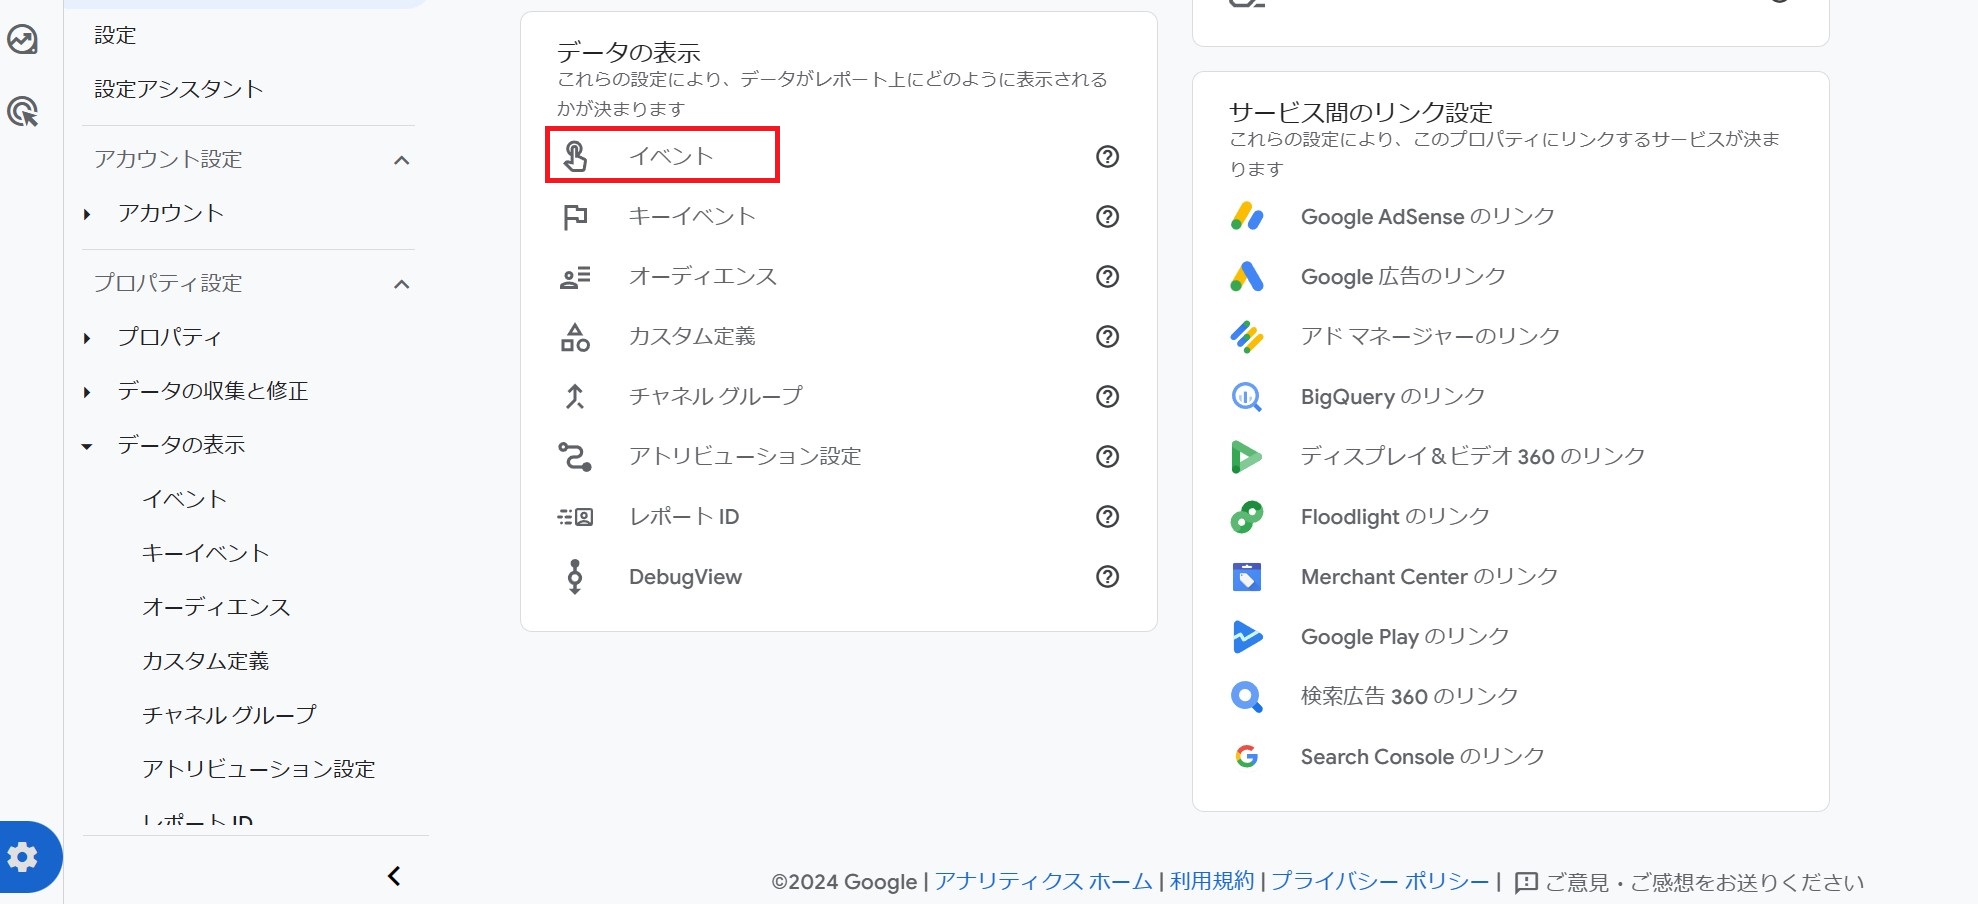Select the 検索広告 360 magnifier icon
The width and height of the screenshot is (1978, 904).
pyautogui.click(x=1247, y=696)
